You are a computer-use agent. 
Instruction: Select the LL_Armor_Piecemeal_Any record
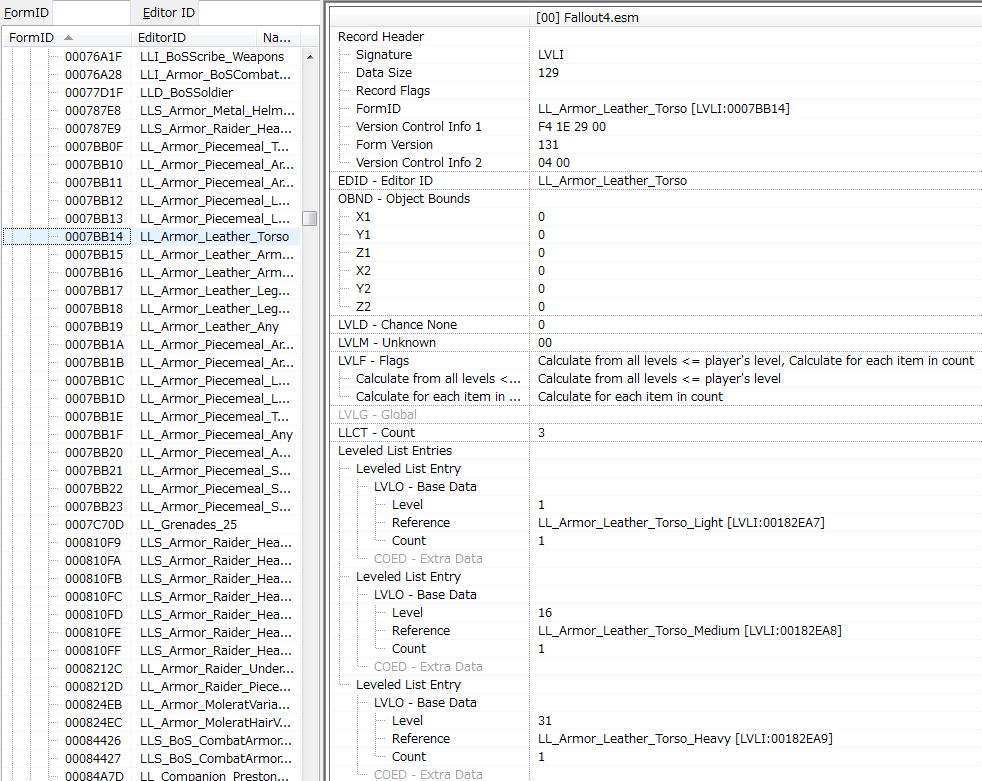pyautogui.click(x=151, y=435)
